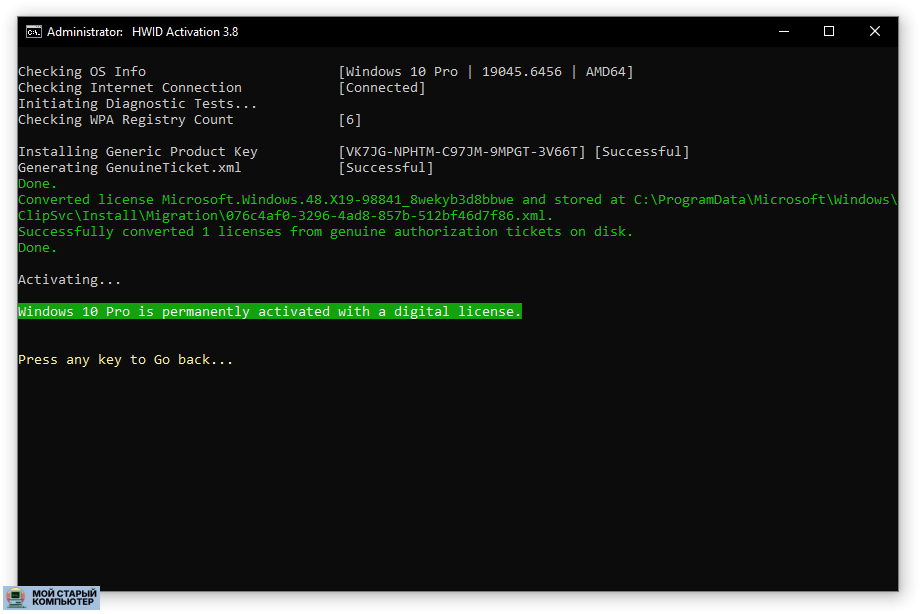Click the Windows 10 Pro build info text
The height and width of the screenshot is (614, 920).
click(x=486, y=72)
